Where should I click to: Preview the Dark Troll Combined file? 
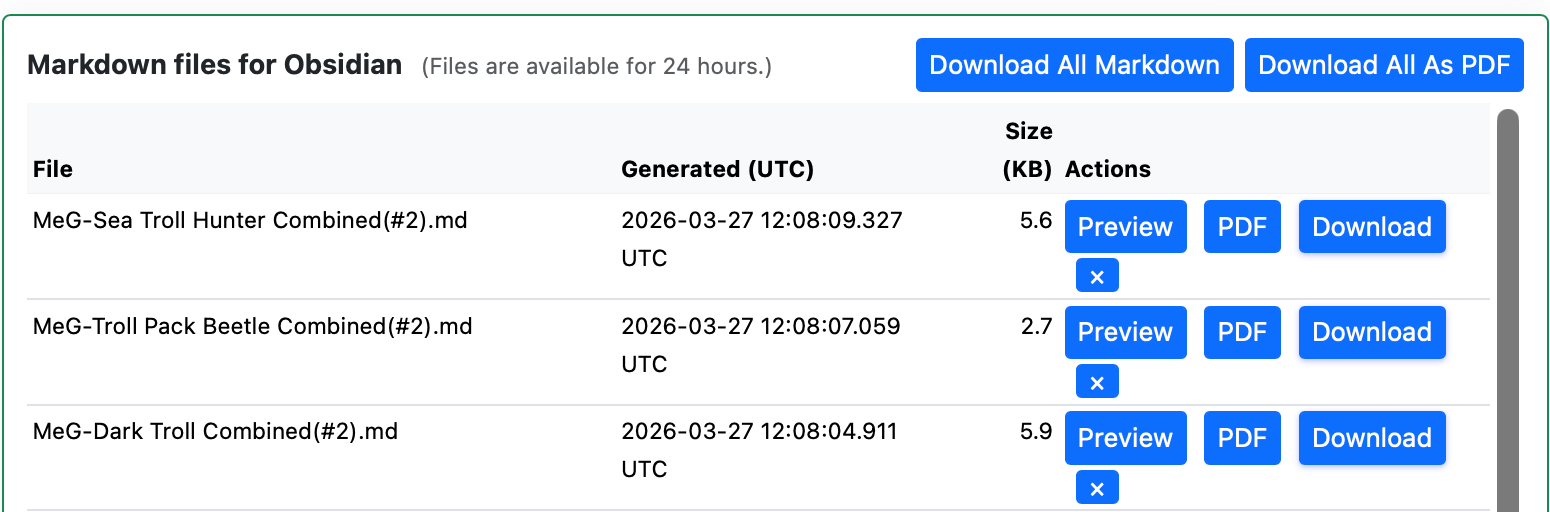(1125, 438)
